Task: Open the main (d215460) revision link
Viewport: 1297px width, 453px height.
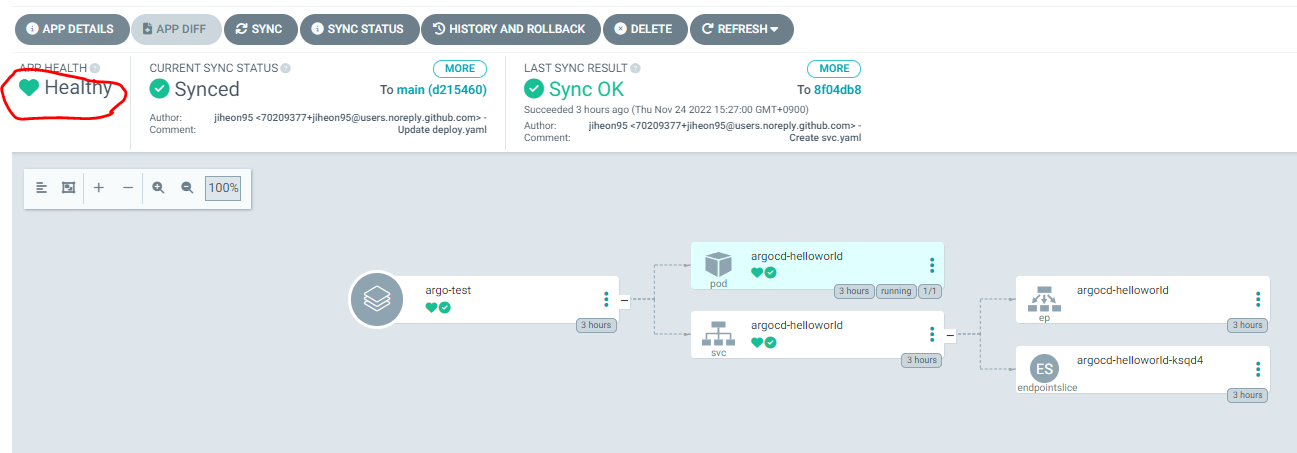Action: [442, 90]
